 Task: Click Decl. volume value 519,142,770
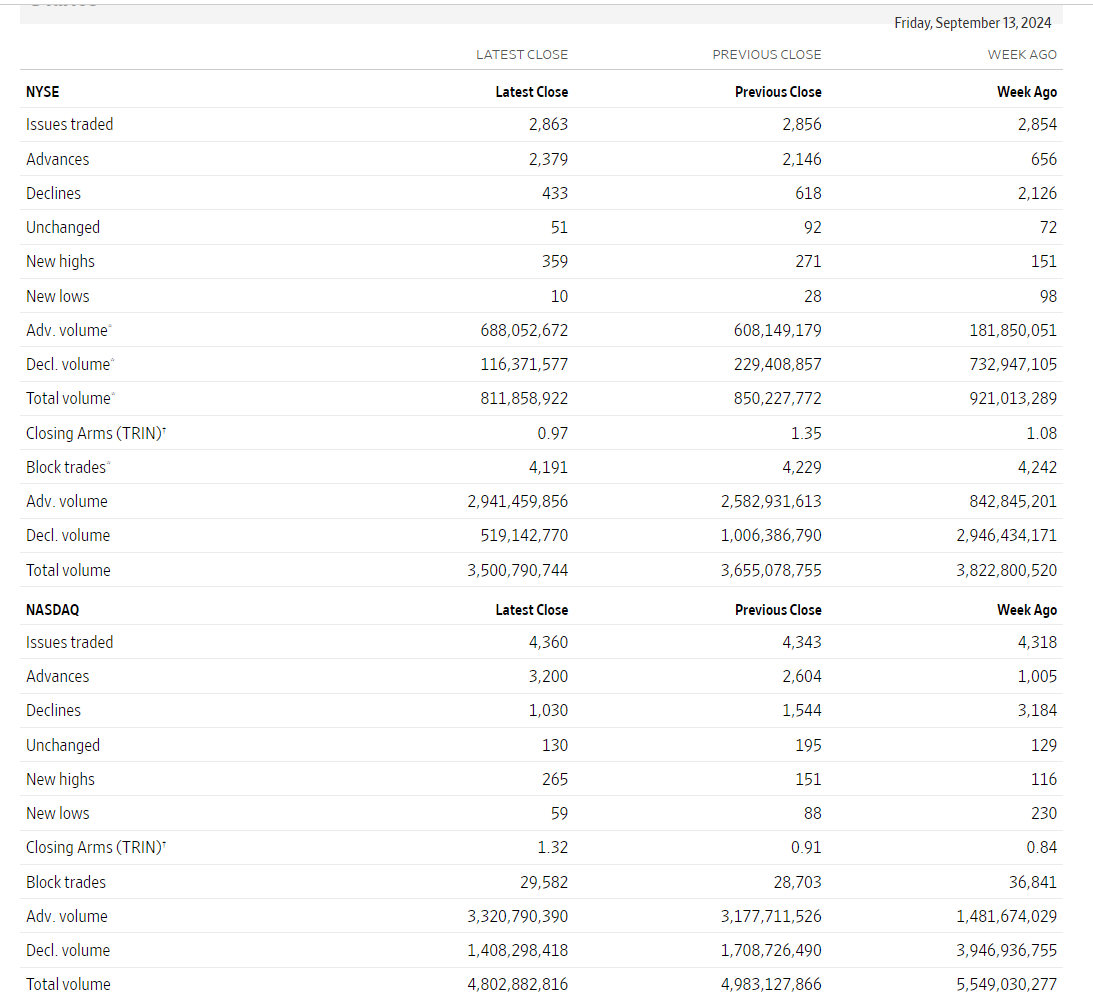[524, 536]
